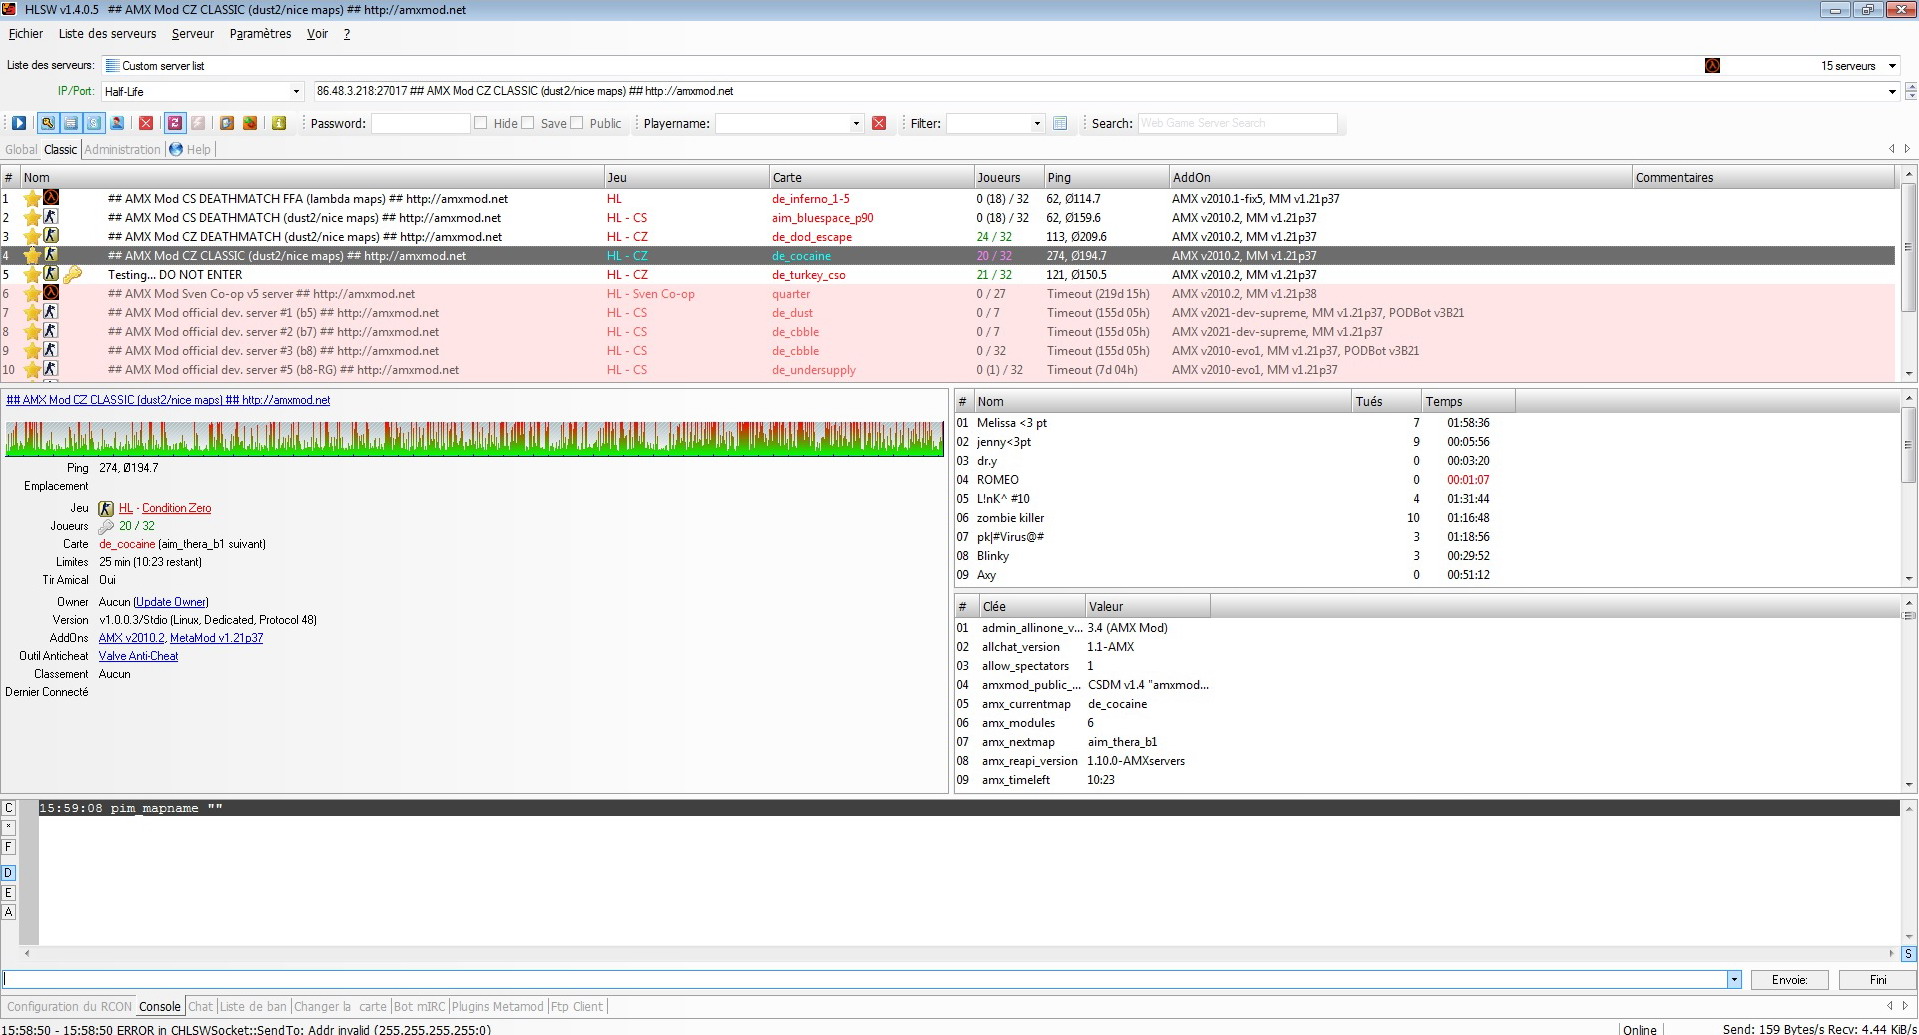Click the magnifier search icon in toolbar
Viewport: 1919px width, 1035px height.
point(47,123)
